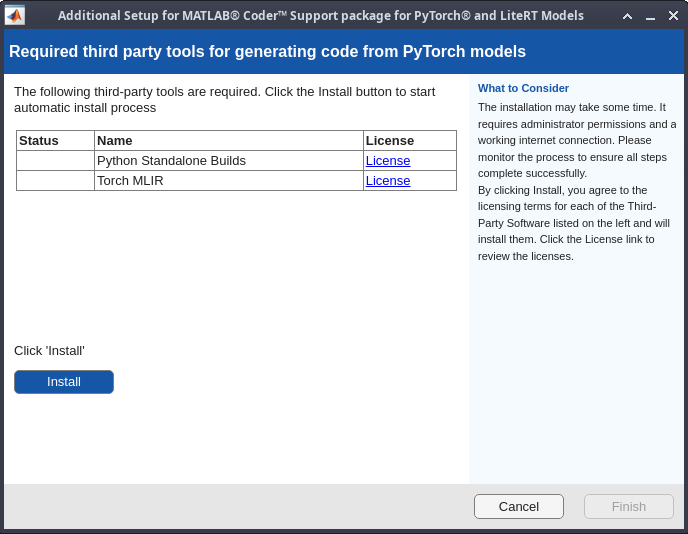Select the 'Python Standalone Builds' name cell

(x=229, y=161)
